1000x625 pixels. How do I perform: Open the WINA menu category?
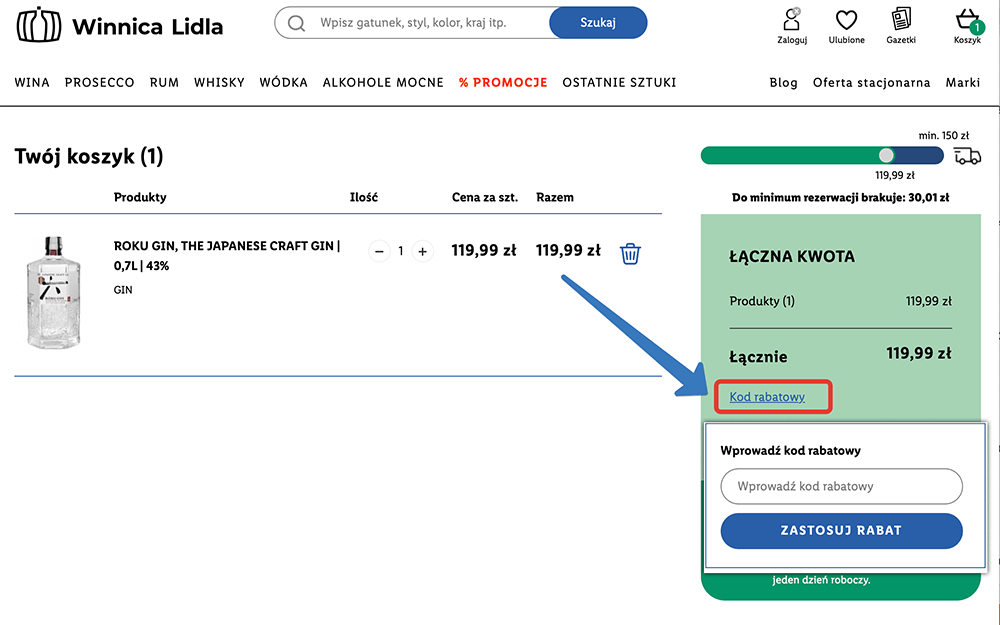(32, 83)
